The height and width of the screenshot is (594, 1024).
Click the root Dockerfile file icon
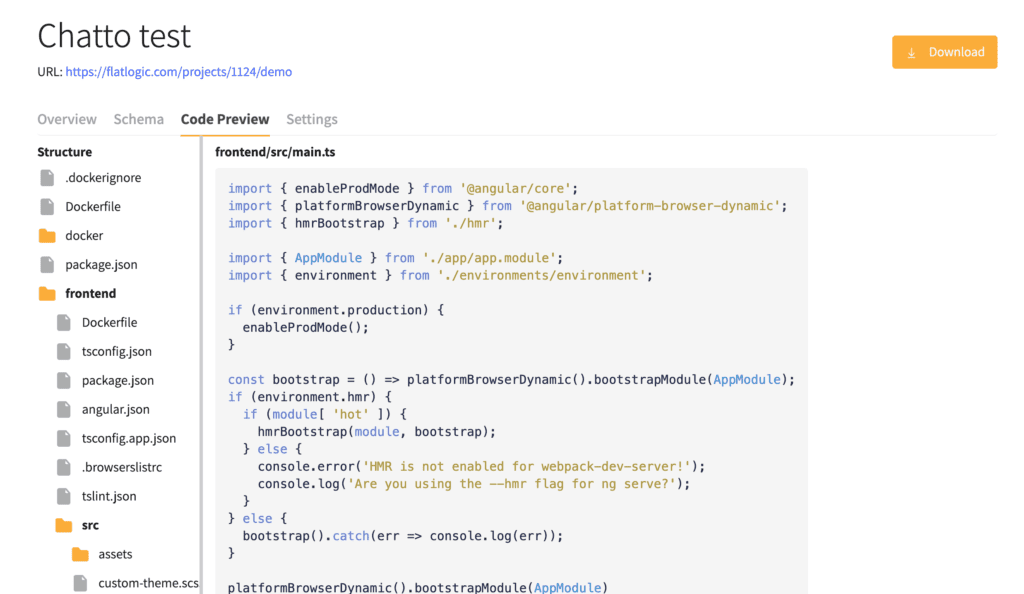tap(47, 206)
